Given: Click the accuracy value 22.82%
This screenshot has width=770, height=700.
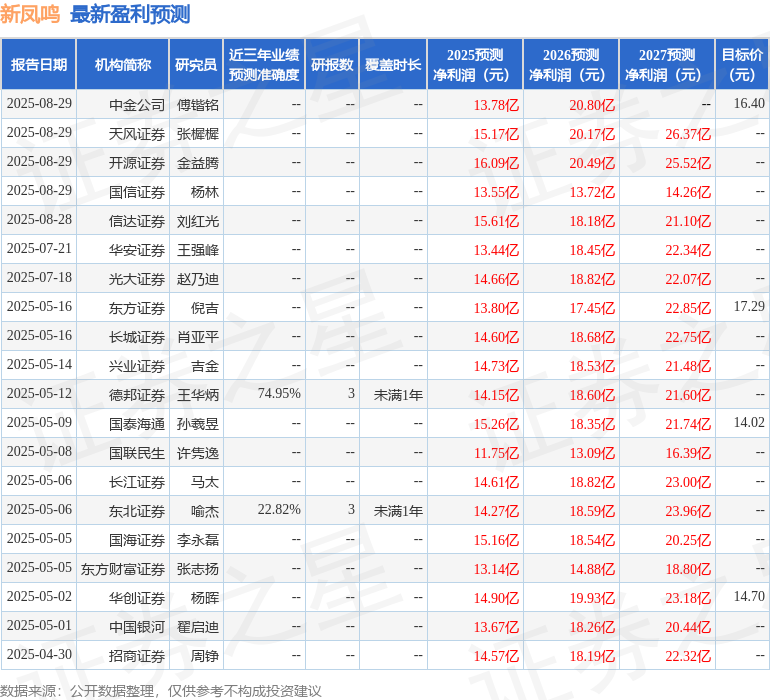Looking at the screenshot, I should point(279,509).
